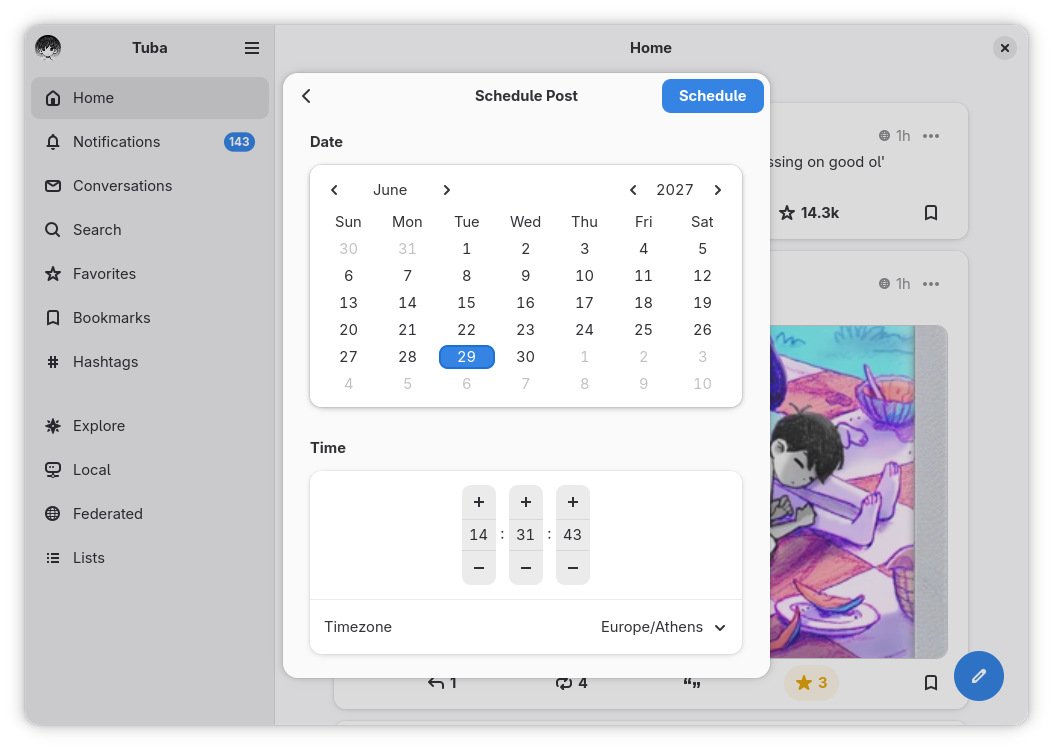Go back from Schedule Post dialog
Image resolution: width=1053 pixels, height=750 pixels.
click(306, 96)
